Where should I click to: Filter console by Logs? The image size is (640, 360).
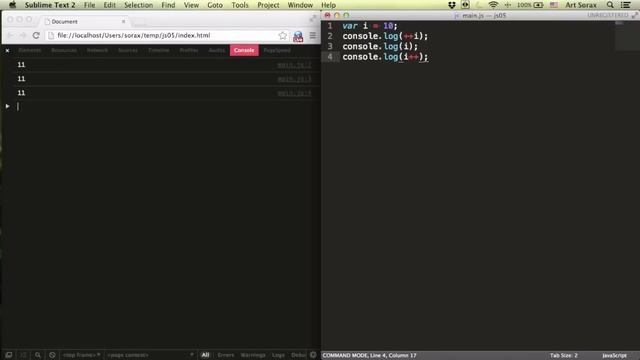tap(278, 355)
